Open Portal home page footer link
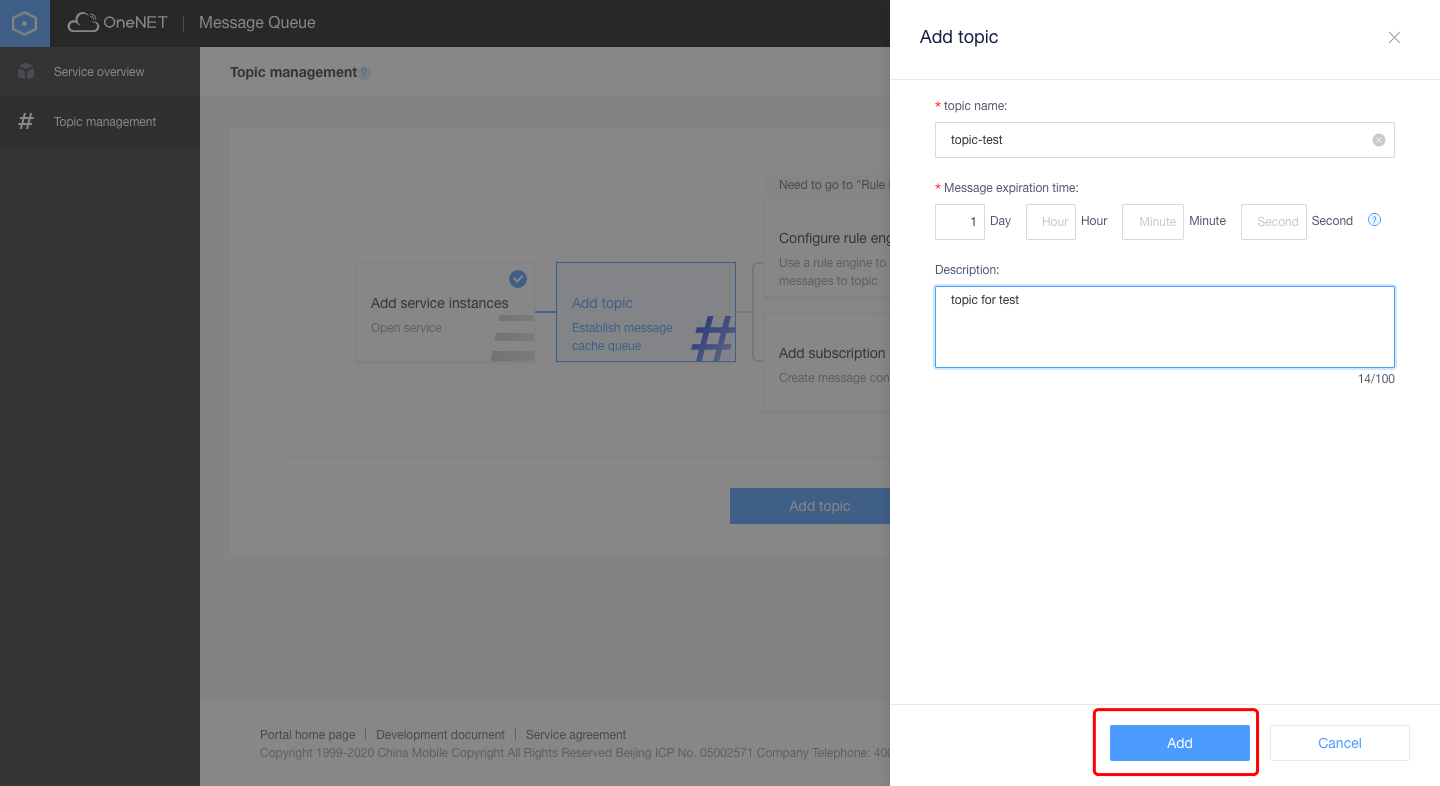The image size is (1440, 786). (308, 735)
